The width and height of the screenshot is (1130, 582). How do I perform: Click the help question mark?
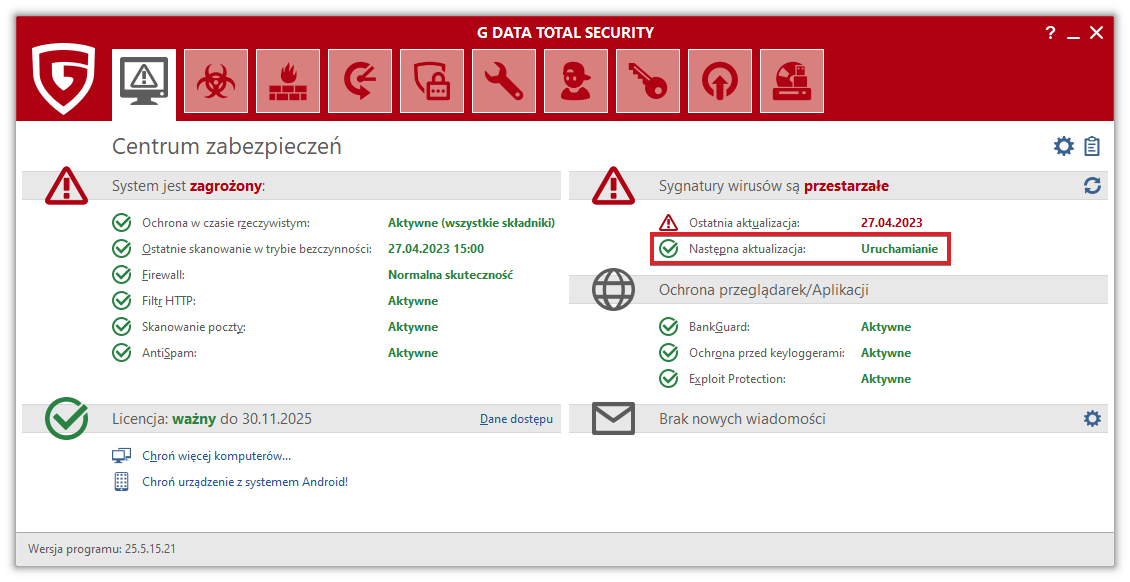pos(1050,33)
